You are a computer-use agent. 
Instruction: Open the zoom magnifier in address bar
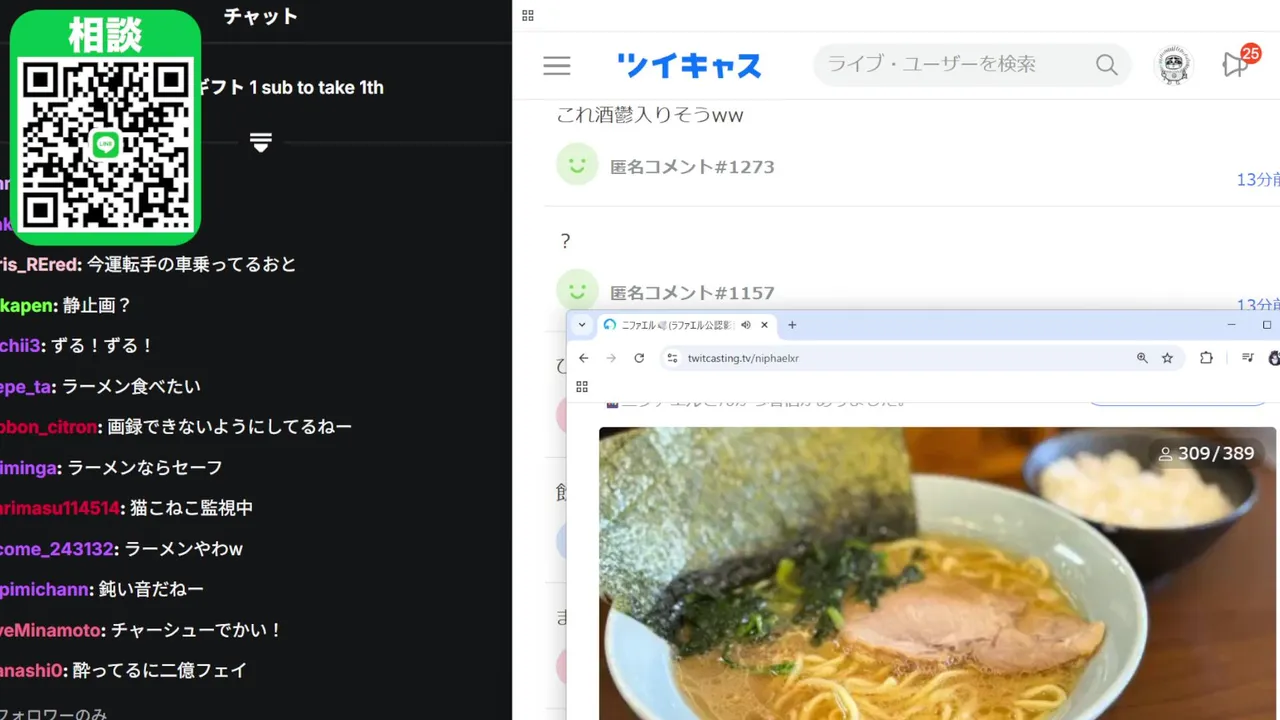[1142, 358]
